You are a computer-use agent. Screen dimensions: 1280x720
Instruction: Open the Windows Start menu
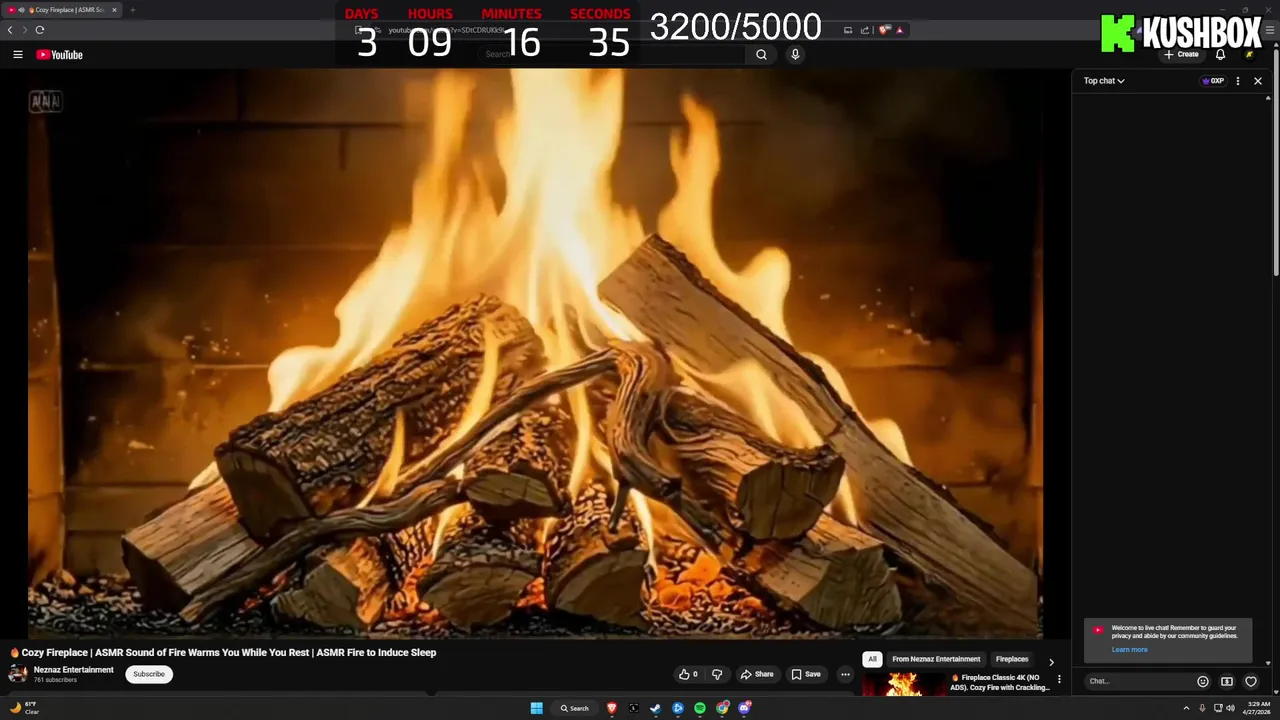tap(537, 708)
